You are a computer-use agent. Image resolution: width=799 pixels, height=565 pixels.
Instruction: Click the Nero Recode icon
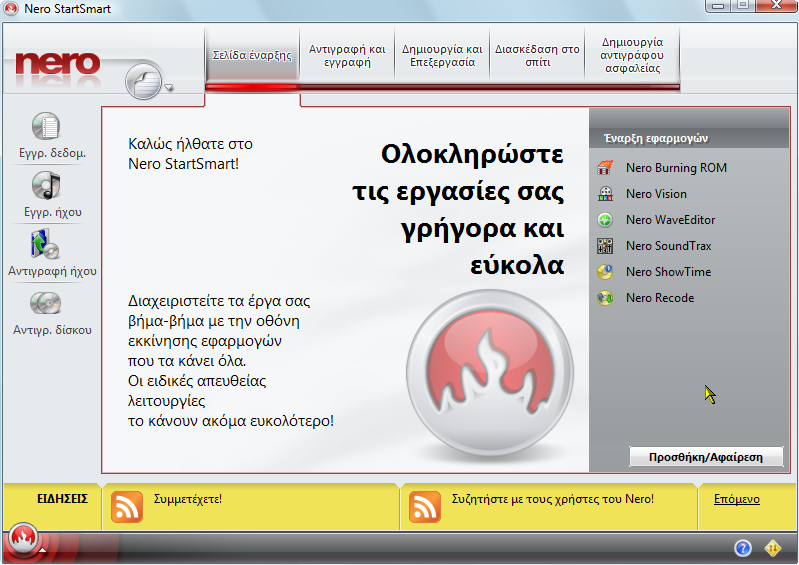coord(605,298)
